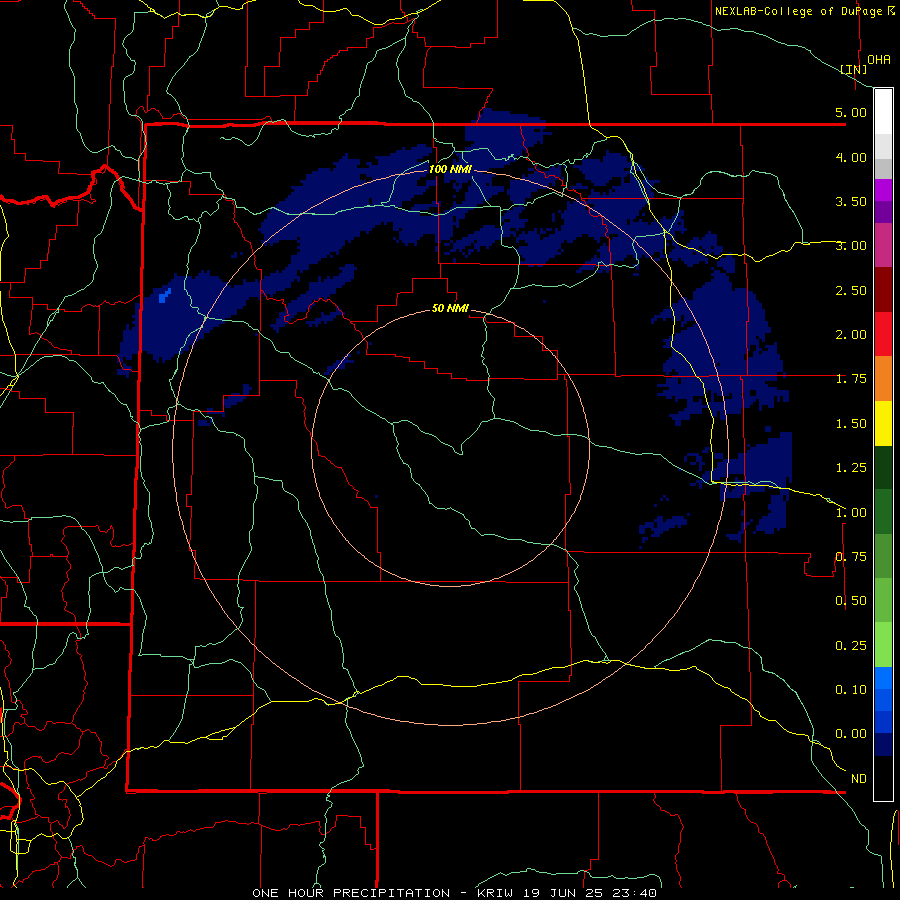Click the 0.00 legend value
Image resolution: width=900 pixels, height=900 pixels.
(x=851, y=734)
